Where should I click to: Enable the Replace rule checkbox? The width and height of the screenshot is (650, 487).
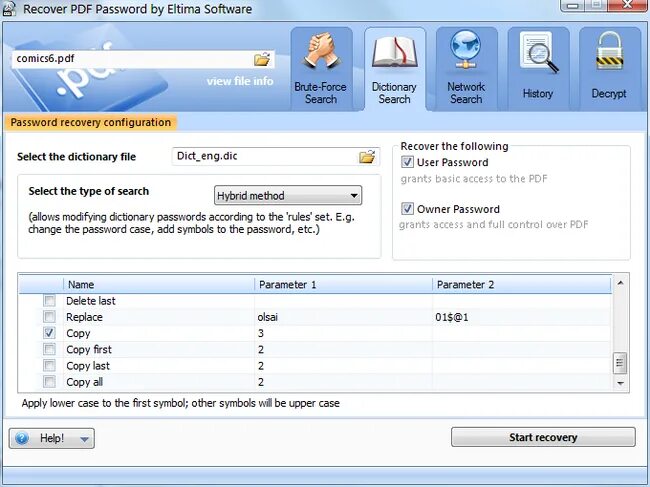click(x=49, y=317)
